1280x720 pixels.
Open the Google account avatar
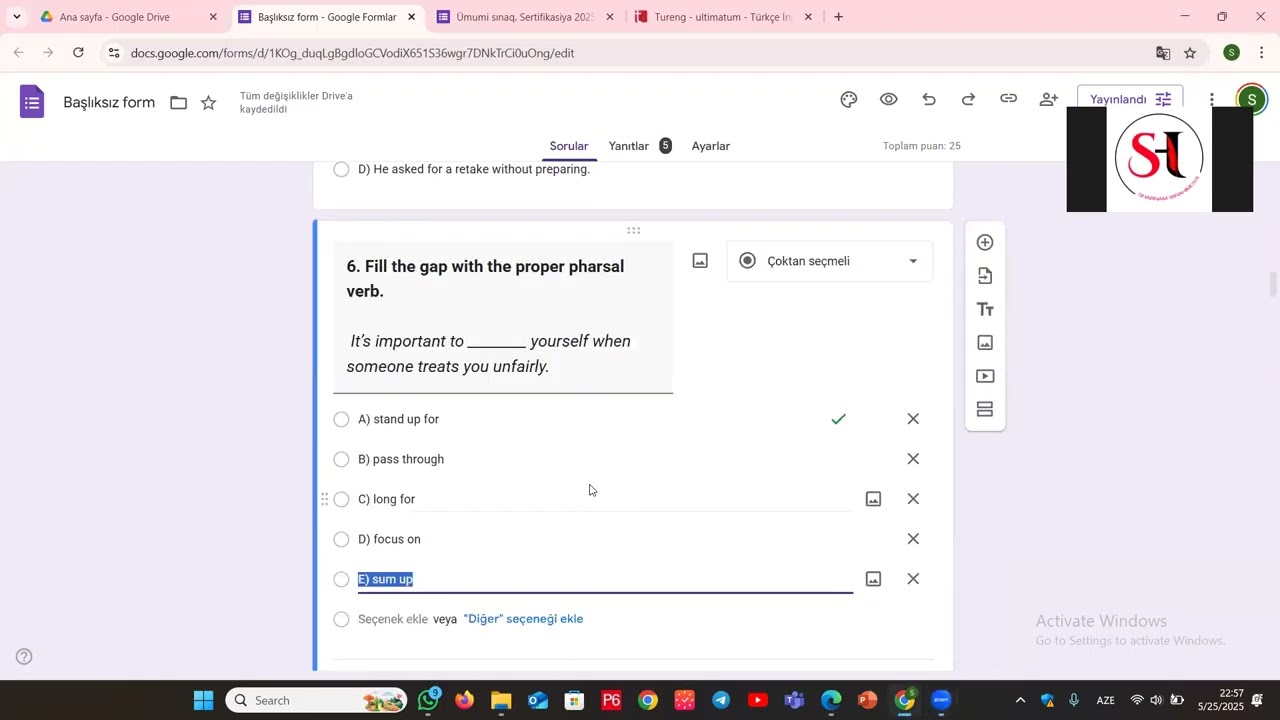click(x=1251, y=99)
